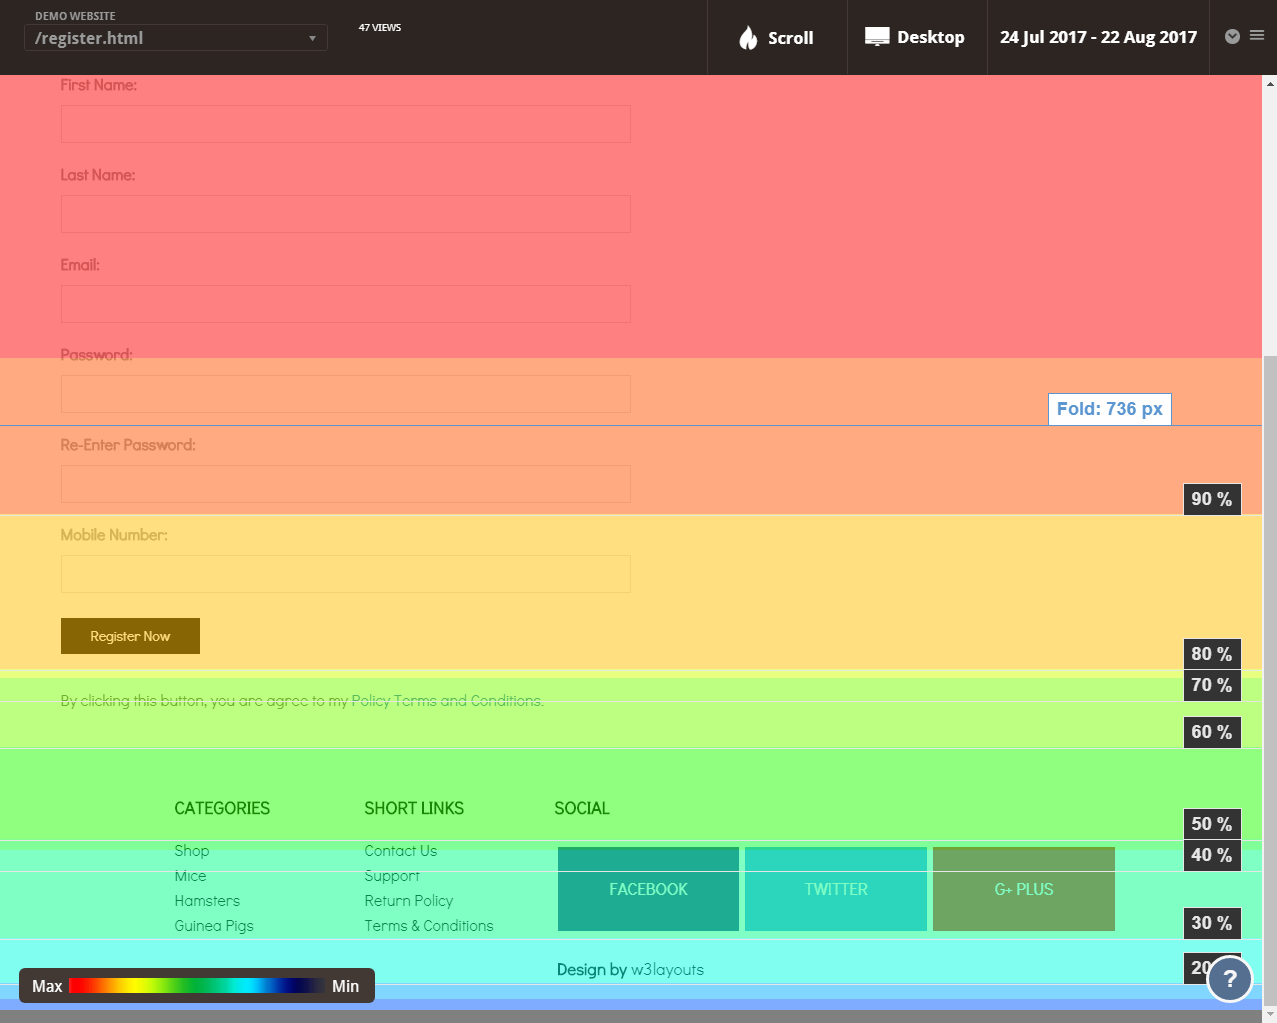Click the SOCIAL footer heading
Screen dimensions: 1277x1023
[x=582, y=808]
